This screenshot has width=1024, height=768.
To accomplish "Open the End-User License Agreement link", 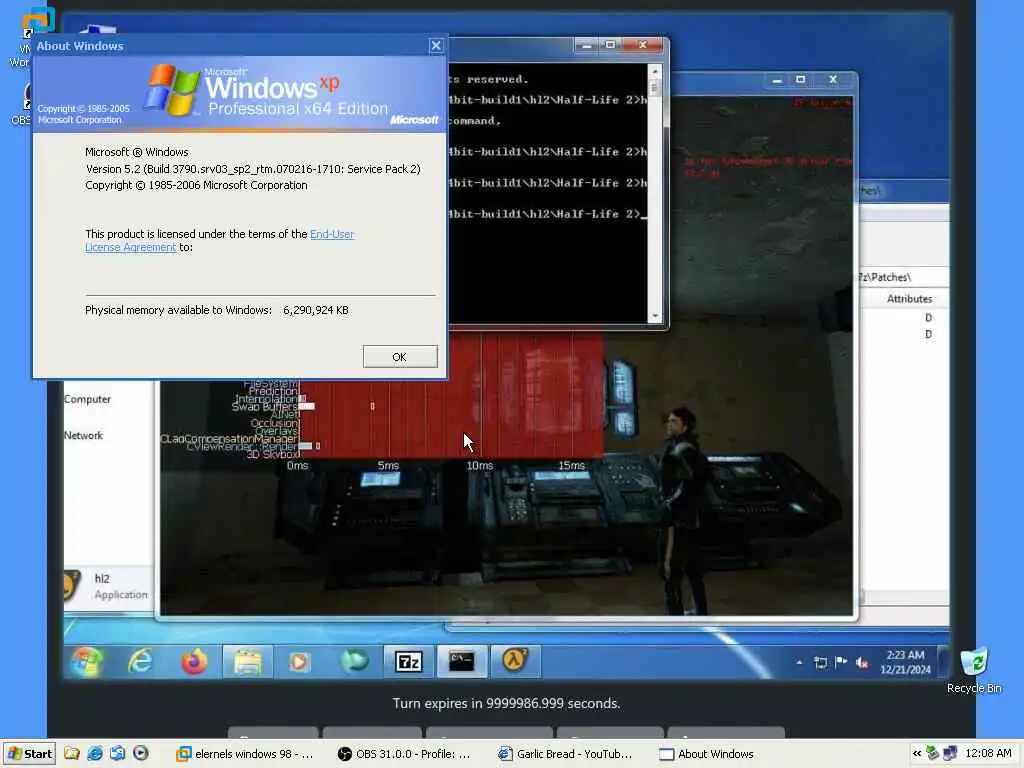I will (x=219, y=240).
